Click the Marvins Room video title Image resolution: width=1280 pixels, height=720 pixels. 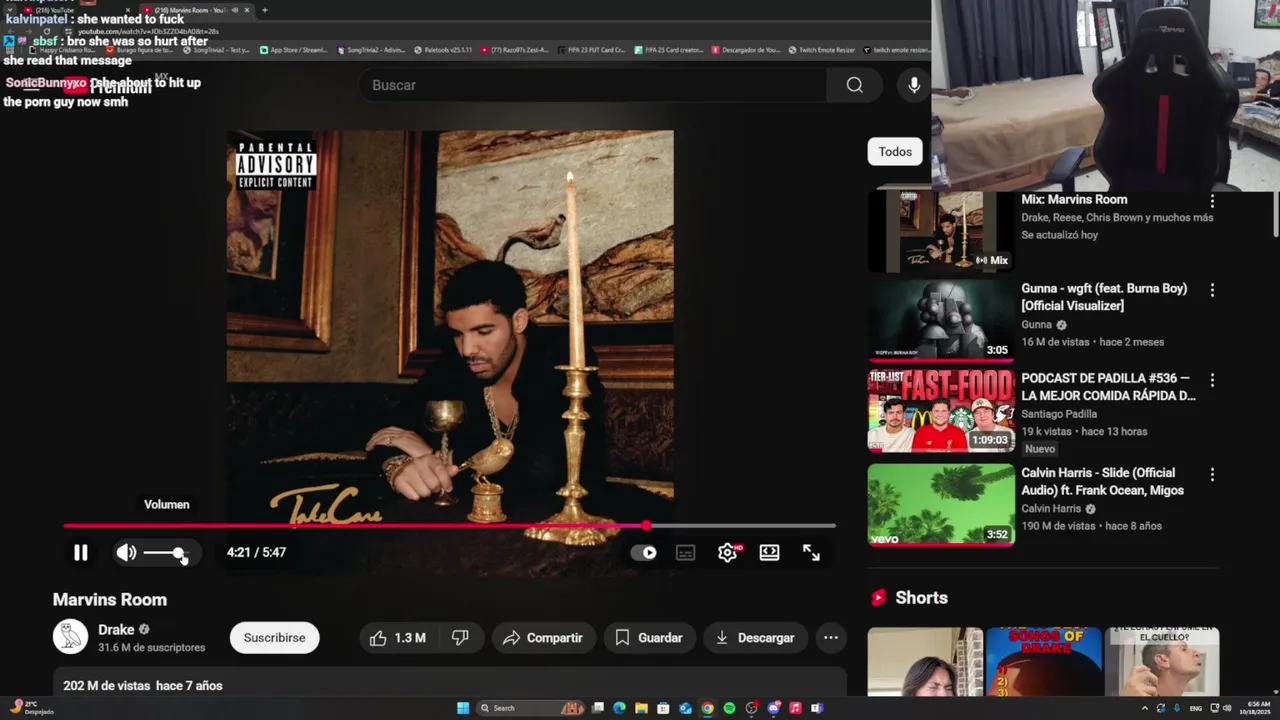pyautogui.click(x=110, y=599)
